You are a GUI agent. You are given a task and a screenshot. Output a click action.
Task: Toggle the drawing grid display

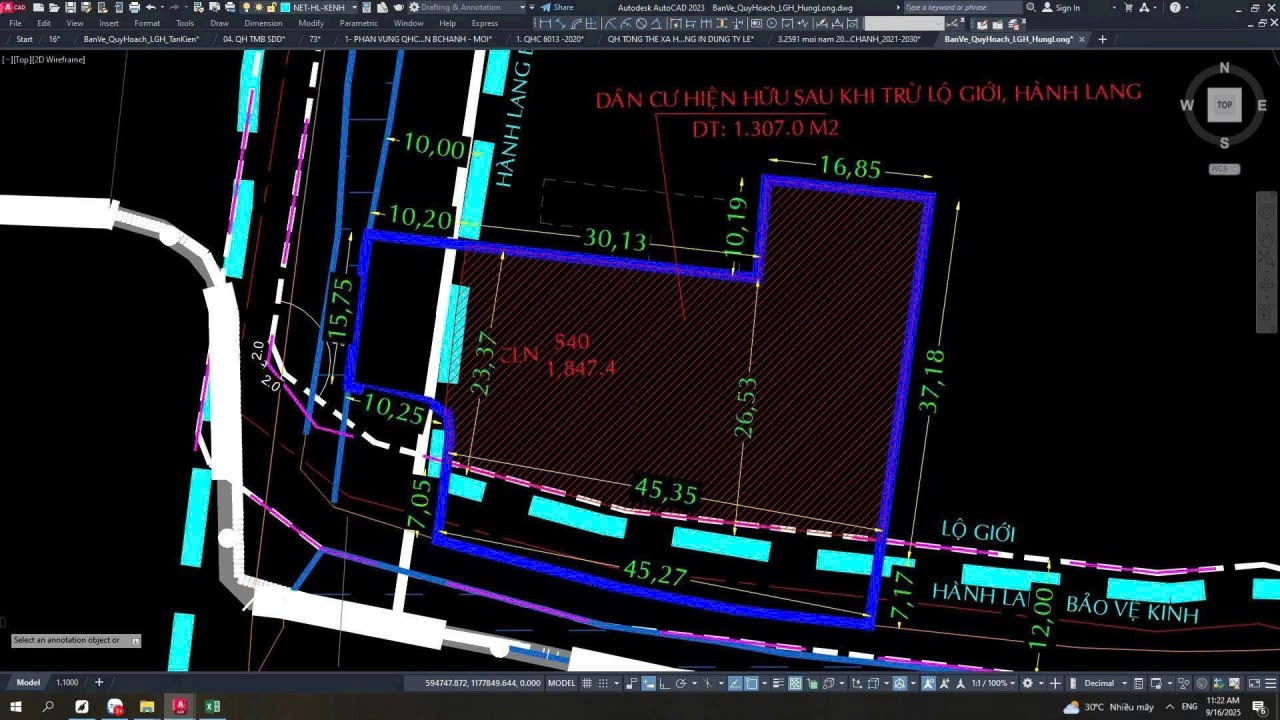tap(586, 683)
